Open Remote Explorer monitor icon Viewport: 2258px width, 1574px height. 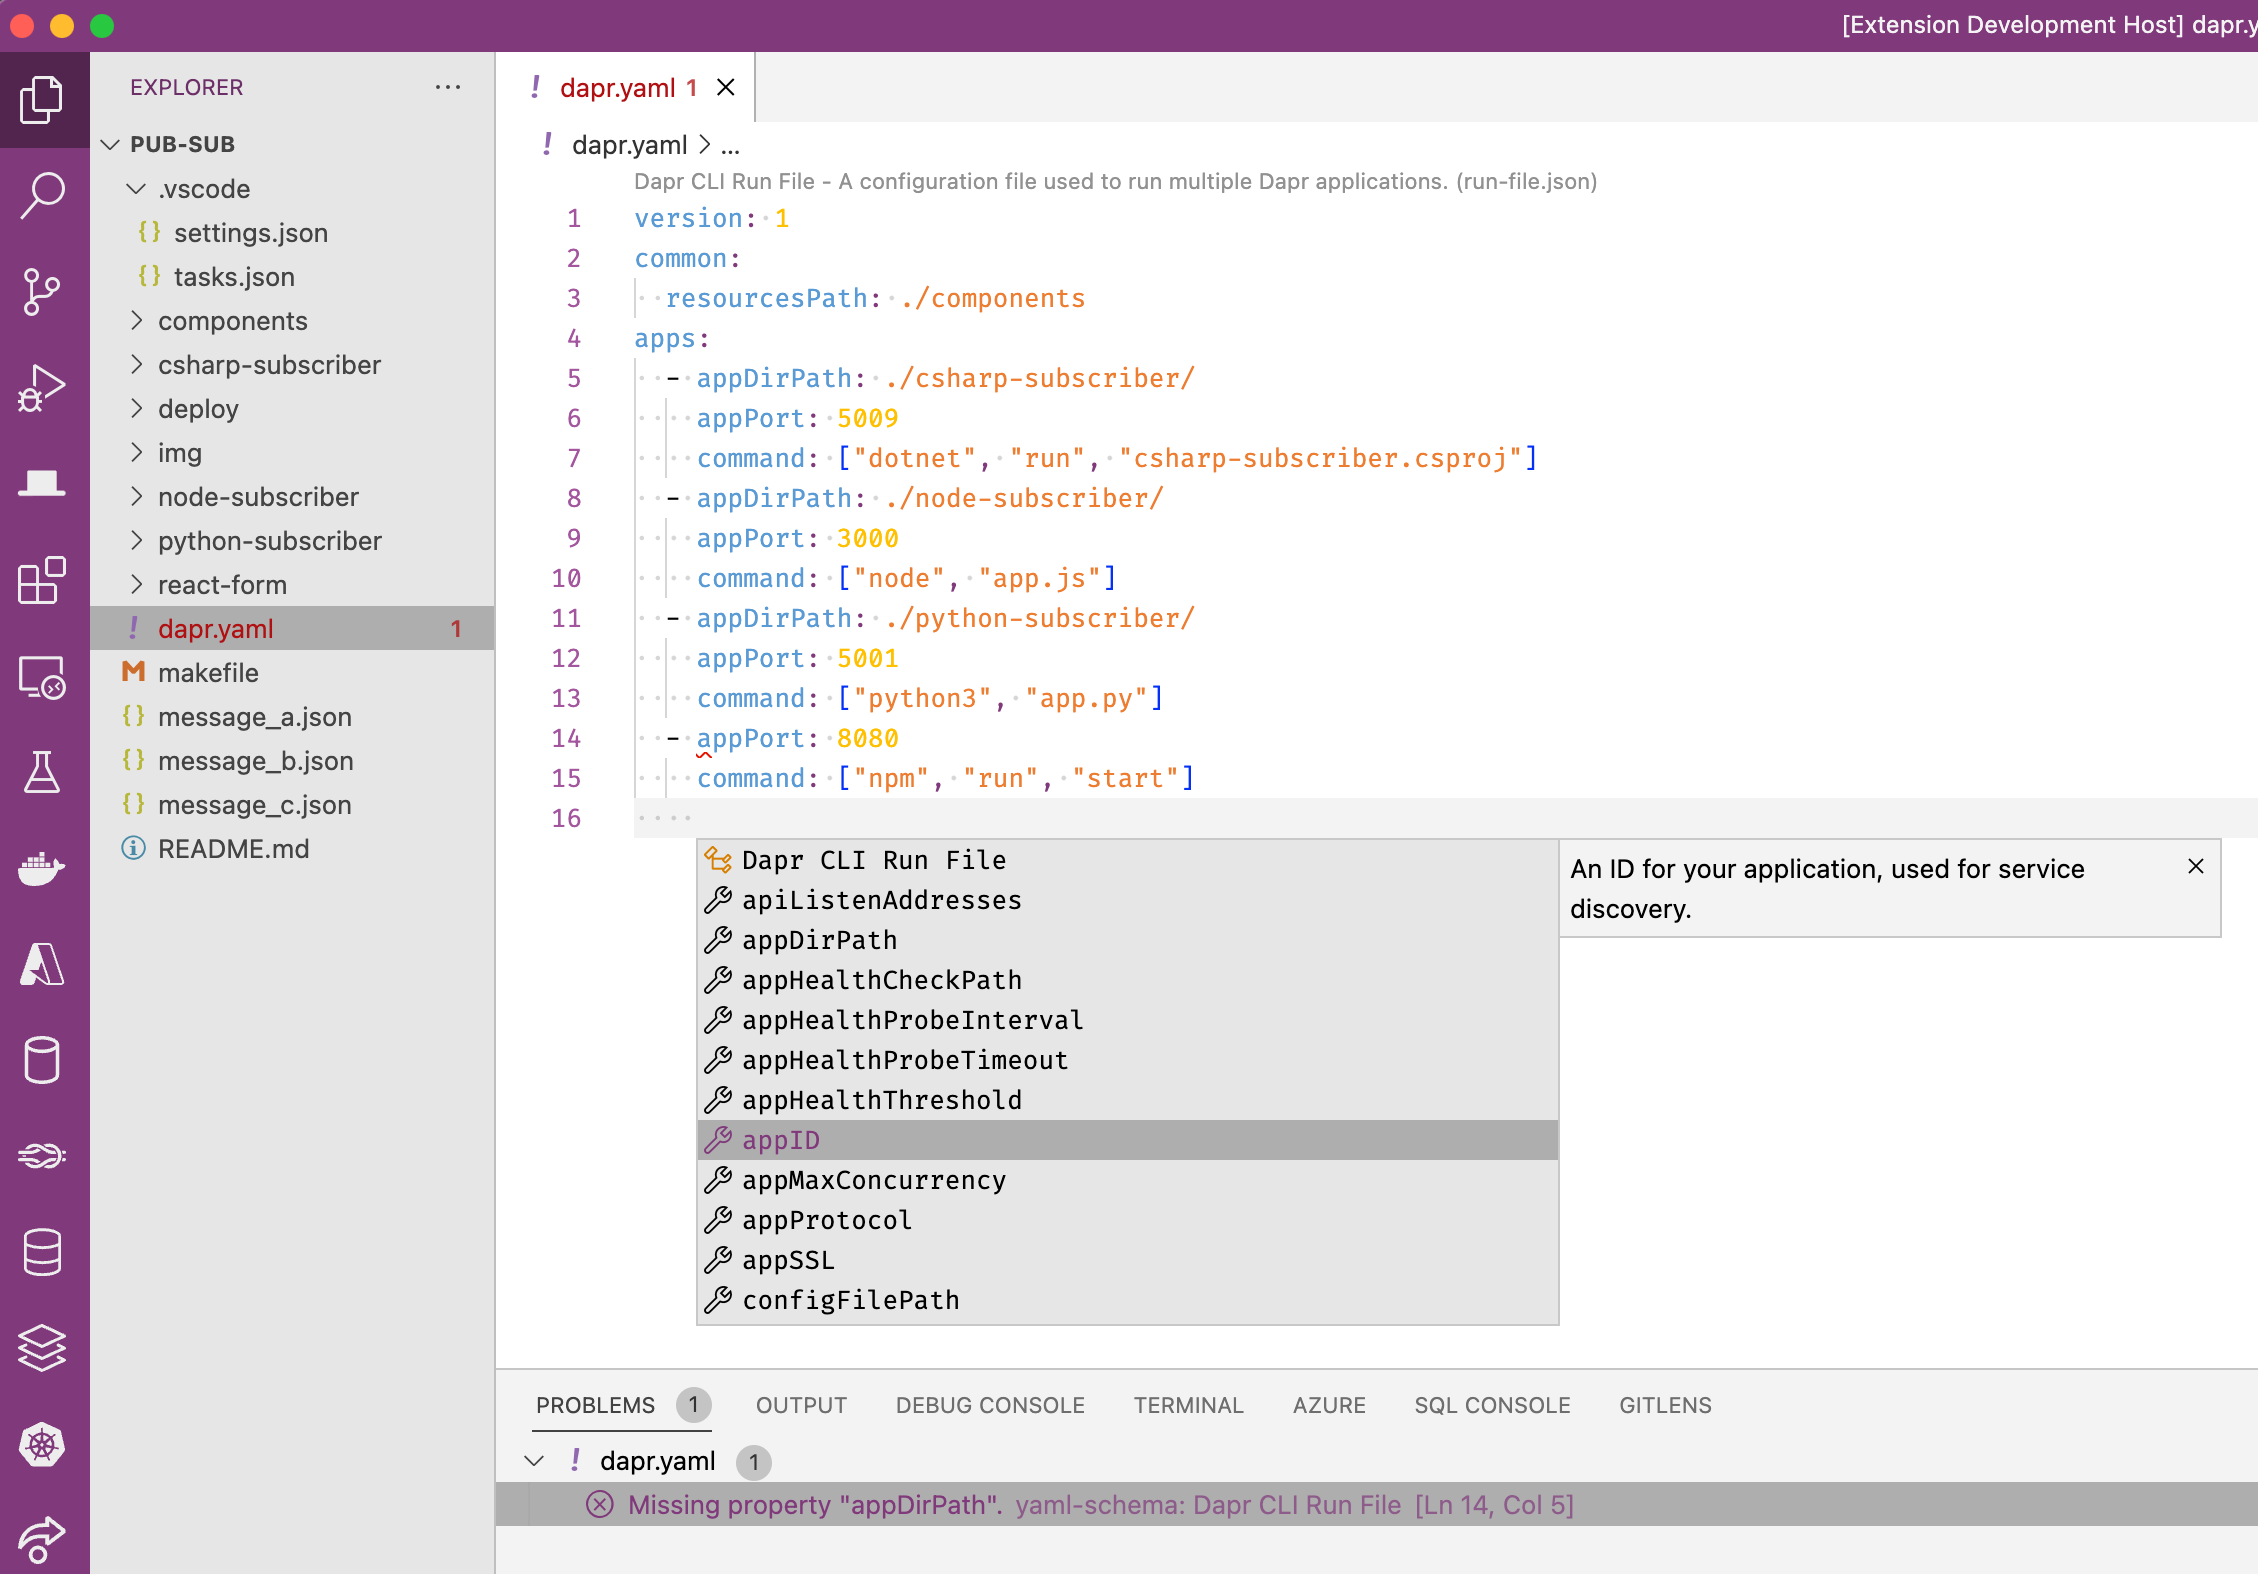click(43, 677)
